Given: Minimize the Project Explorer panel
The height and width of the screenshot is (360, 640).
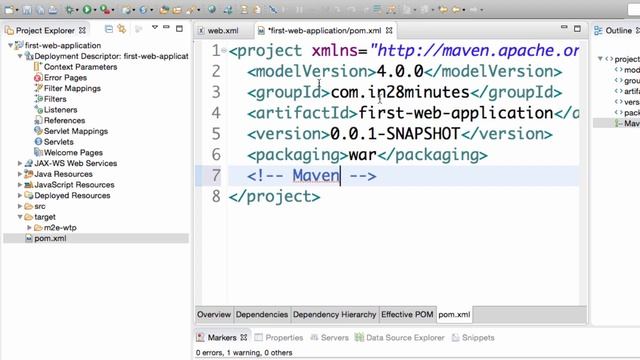Looking at the screenshot, I should coord(166,27).
